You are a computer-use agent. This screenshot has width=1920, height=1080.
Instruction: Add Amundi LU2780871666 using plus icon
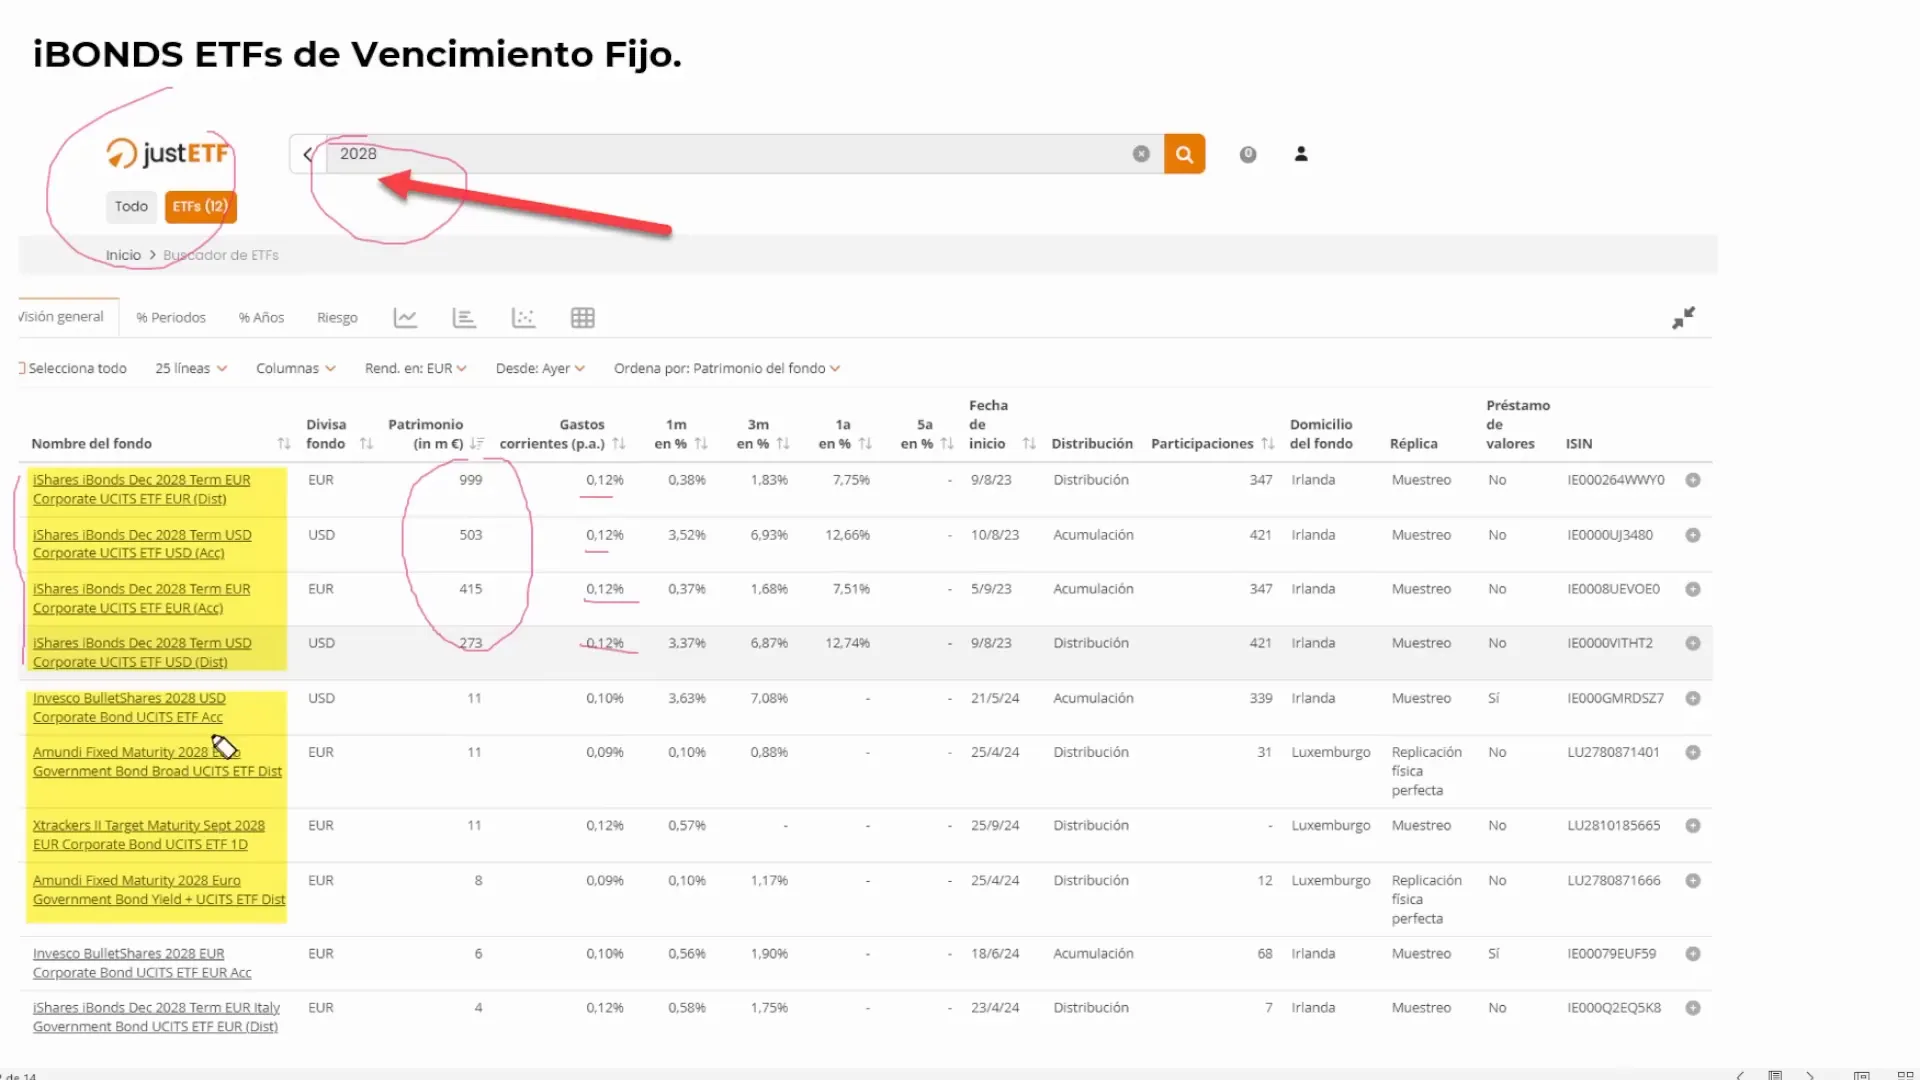1693,880
